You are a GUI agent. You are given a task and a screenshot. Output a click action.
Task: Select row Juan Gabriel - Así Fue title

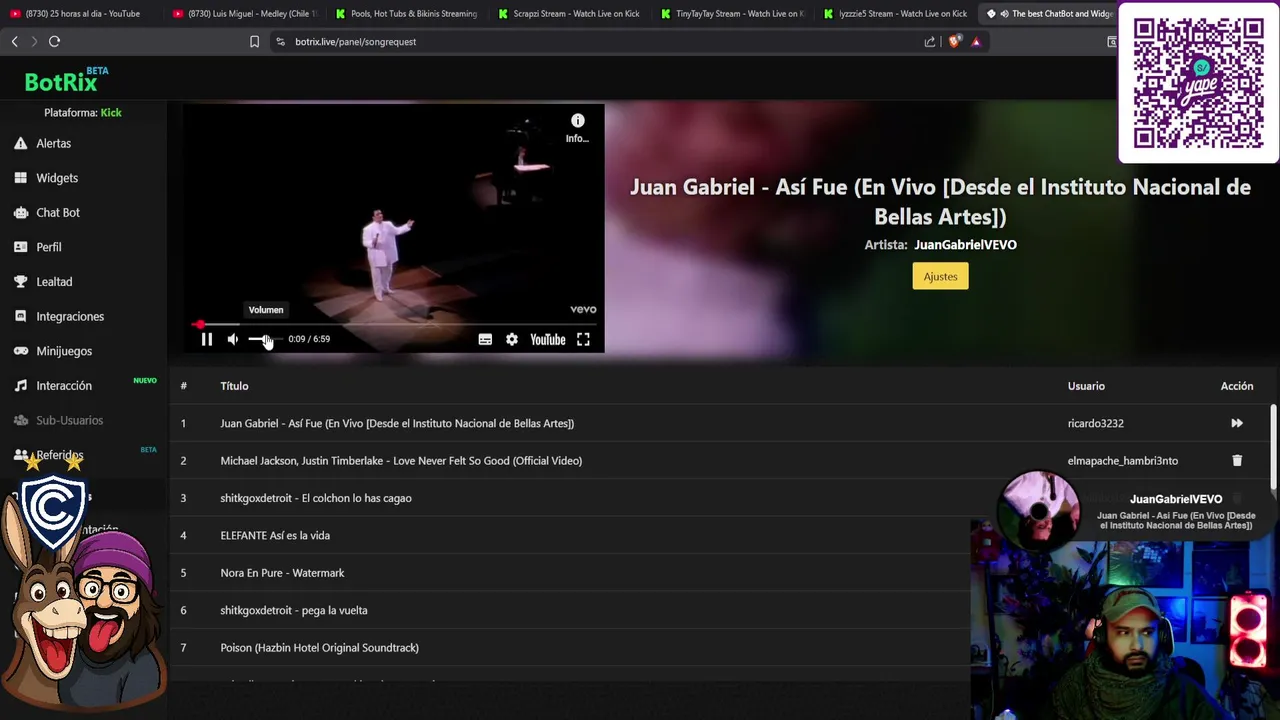click(397, 423)
